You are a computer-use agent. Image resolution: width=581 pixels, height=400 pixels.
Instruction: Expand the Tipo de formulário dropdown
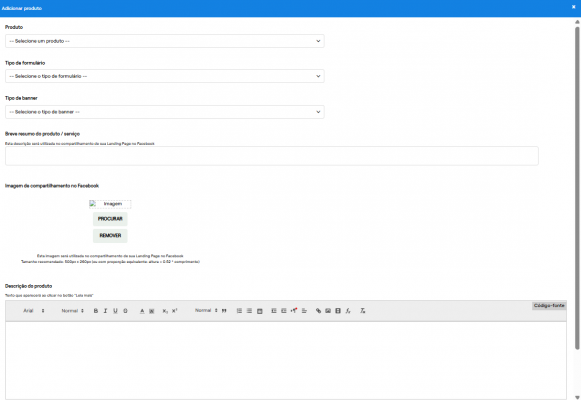point(165,76)
